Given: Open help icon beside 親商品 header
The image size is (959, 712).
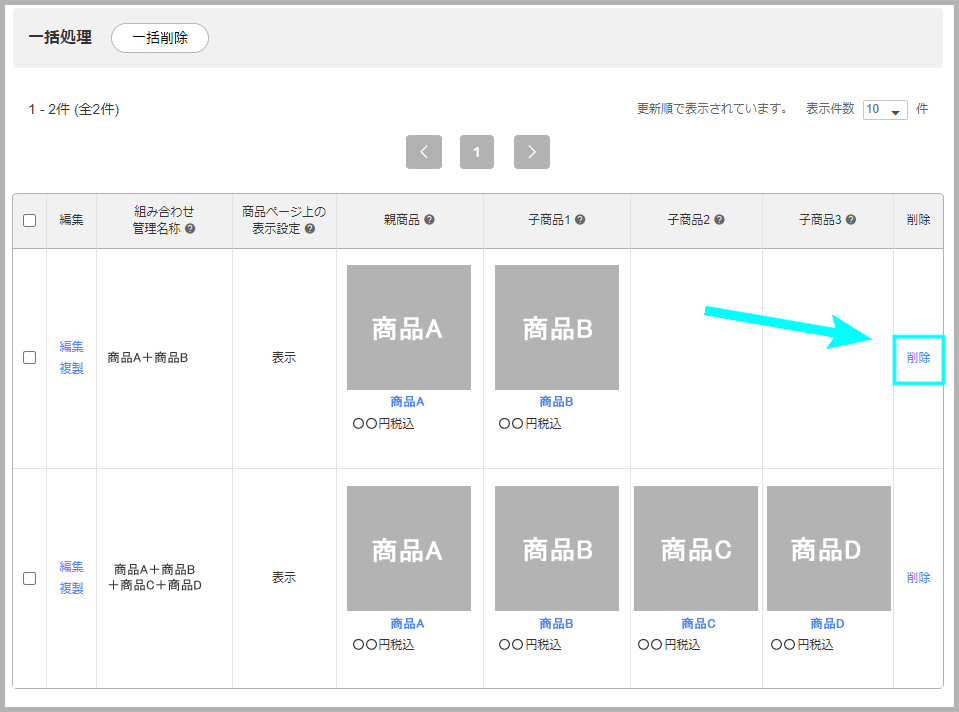Looking at the screenshot, I should point(429,220).
